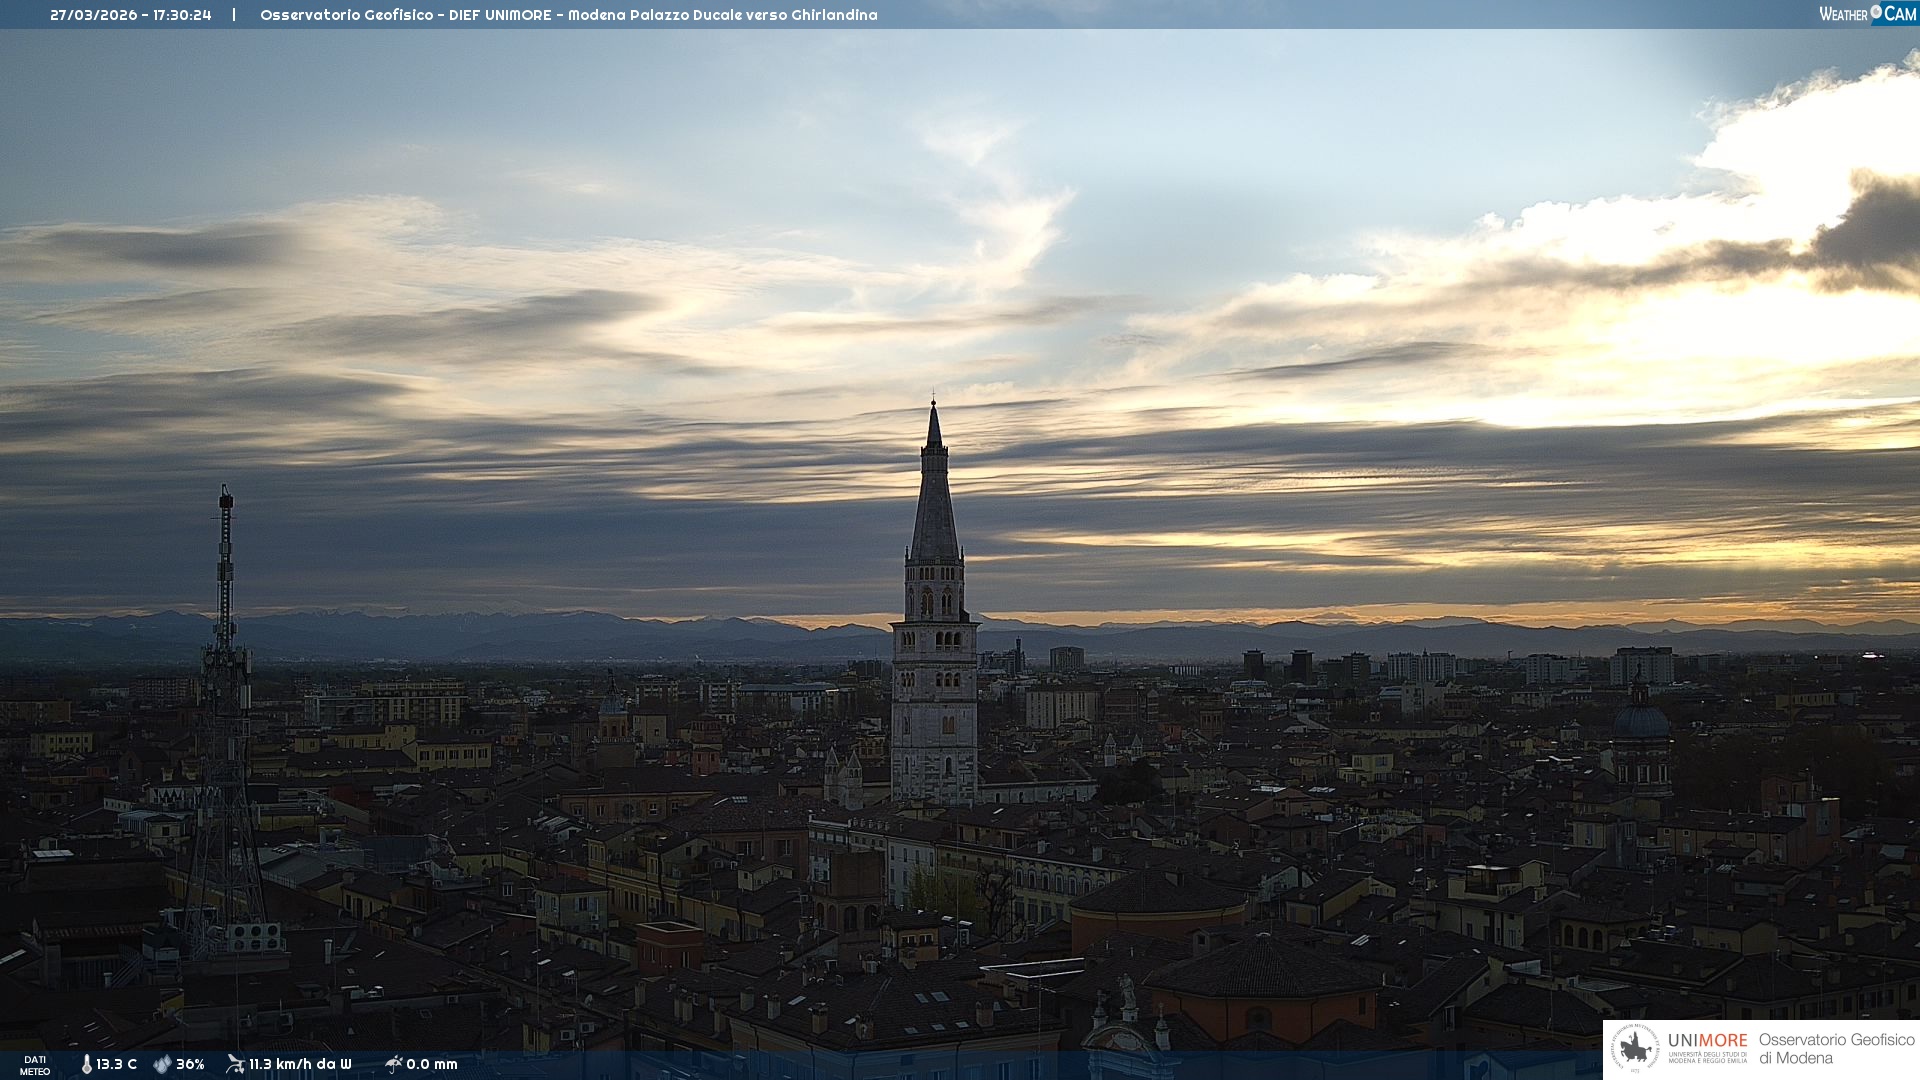Click the UNIMORE wordmark text
The height and width of the screenshot is (1080, 1920).
click(1707, 1041)
